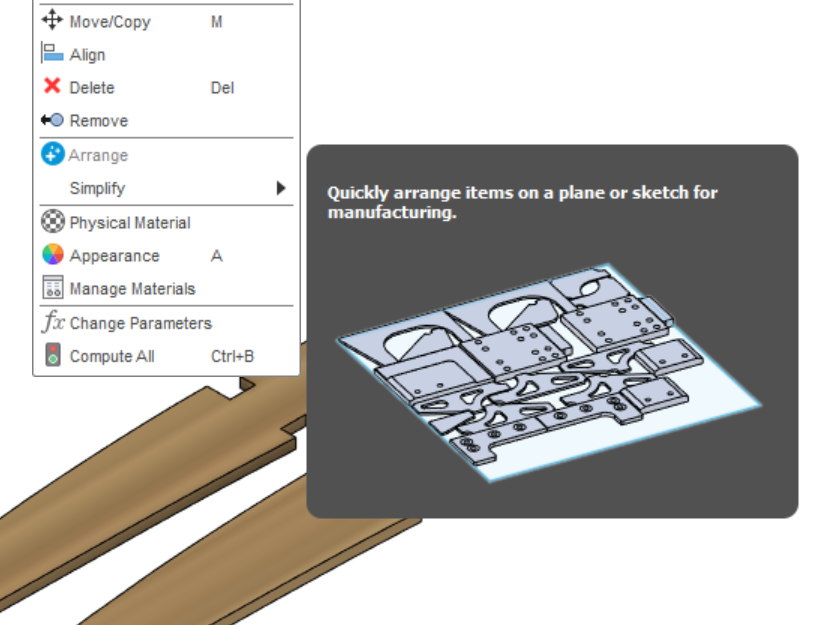The height and width of the screenshot is (625, 816).
Task: Click the fx Change Parameters icon
Action: [52, 323]
